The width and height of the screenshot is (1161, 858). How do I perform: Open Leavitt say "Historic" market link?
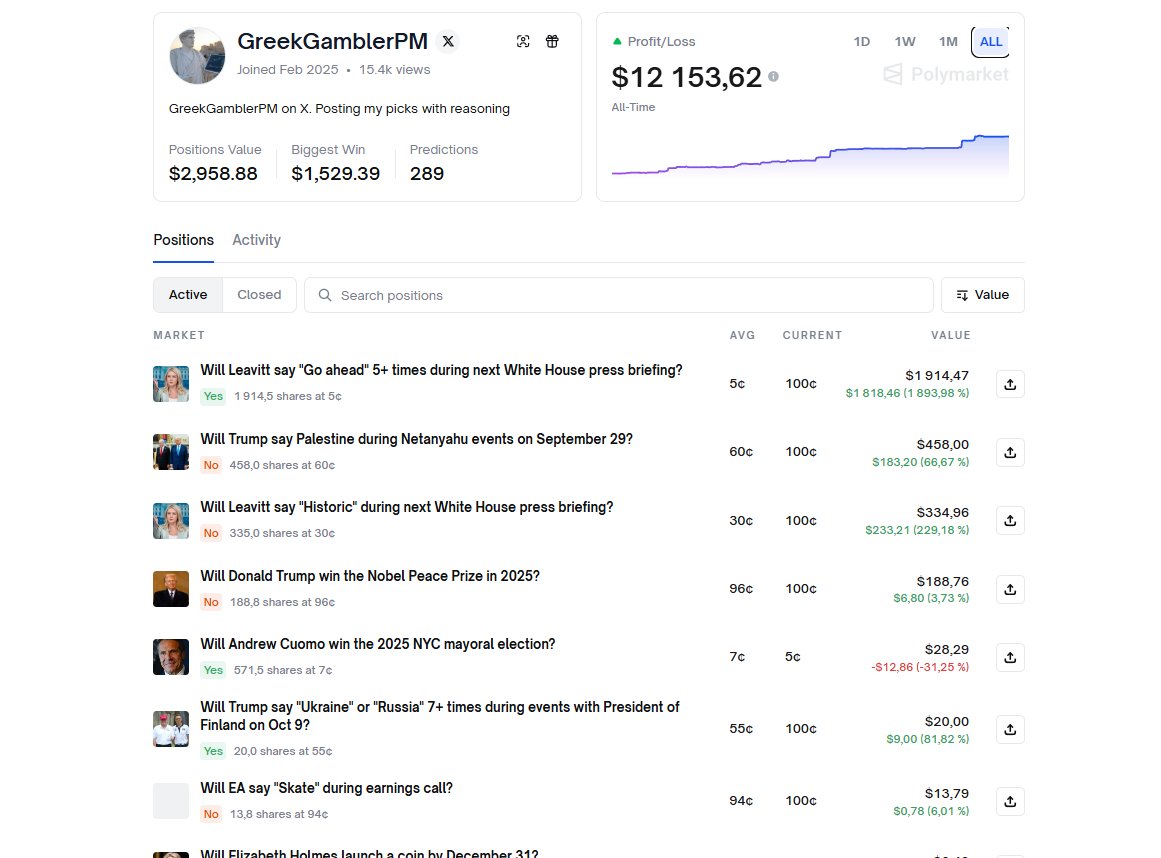click(x=406, y=506)
